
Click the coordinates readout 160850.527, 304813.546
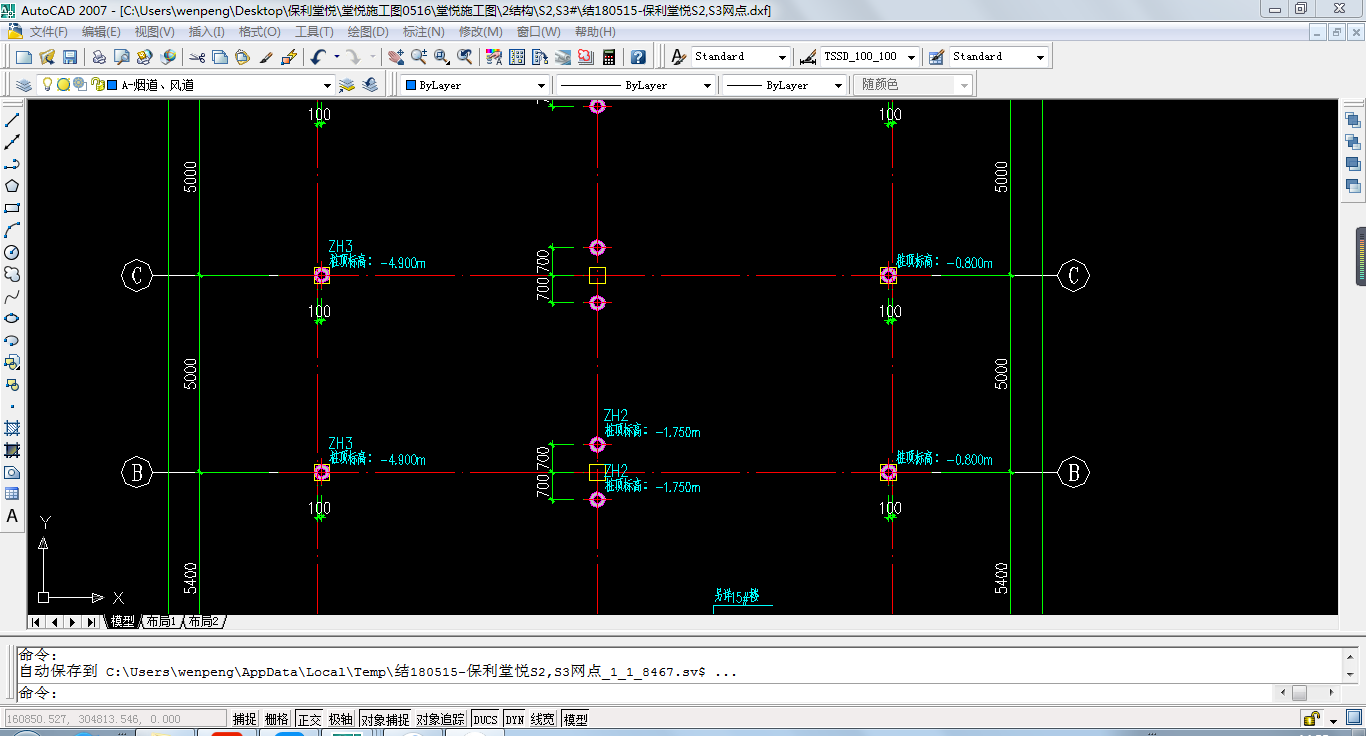click(115, 719)
